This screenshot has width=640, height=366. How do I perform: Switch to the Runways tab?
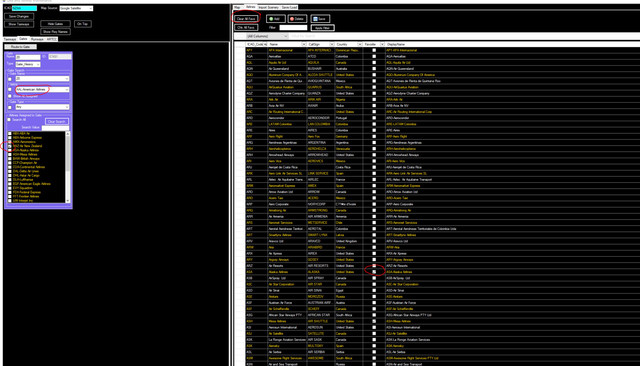(37, 39)
